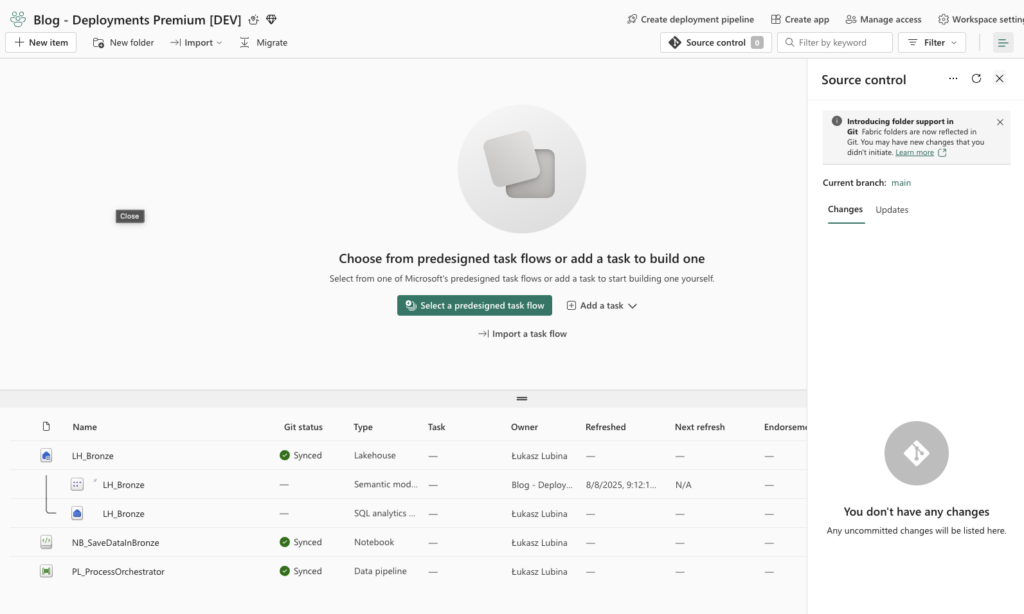Click the Source control refresh icon
Image resolution: width=1024 pixels, height=614 pixels.
[x=976, y=79]
